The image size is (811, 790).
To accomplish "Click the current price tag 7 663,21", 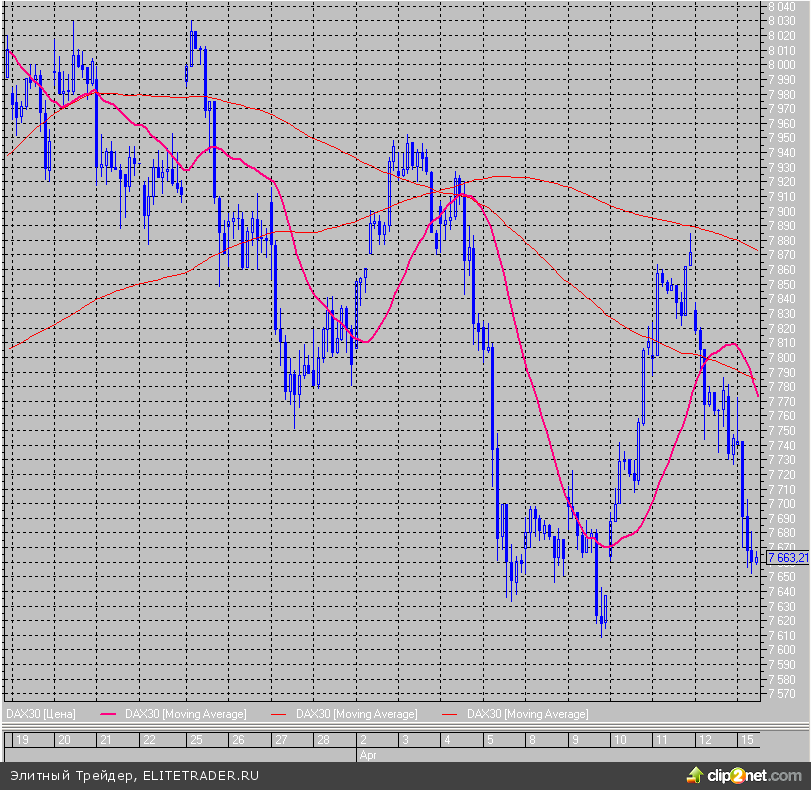I will click(x=786, y=557).
